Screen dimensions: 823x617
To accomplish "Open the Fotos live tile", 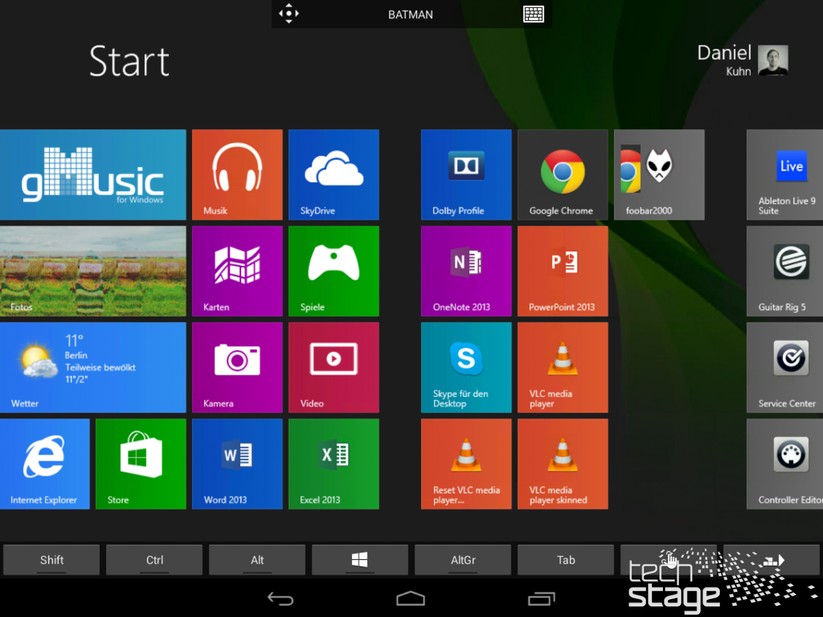I will (93, 271).
